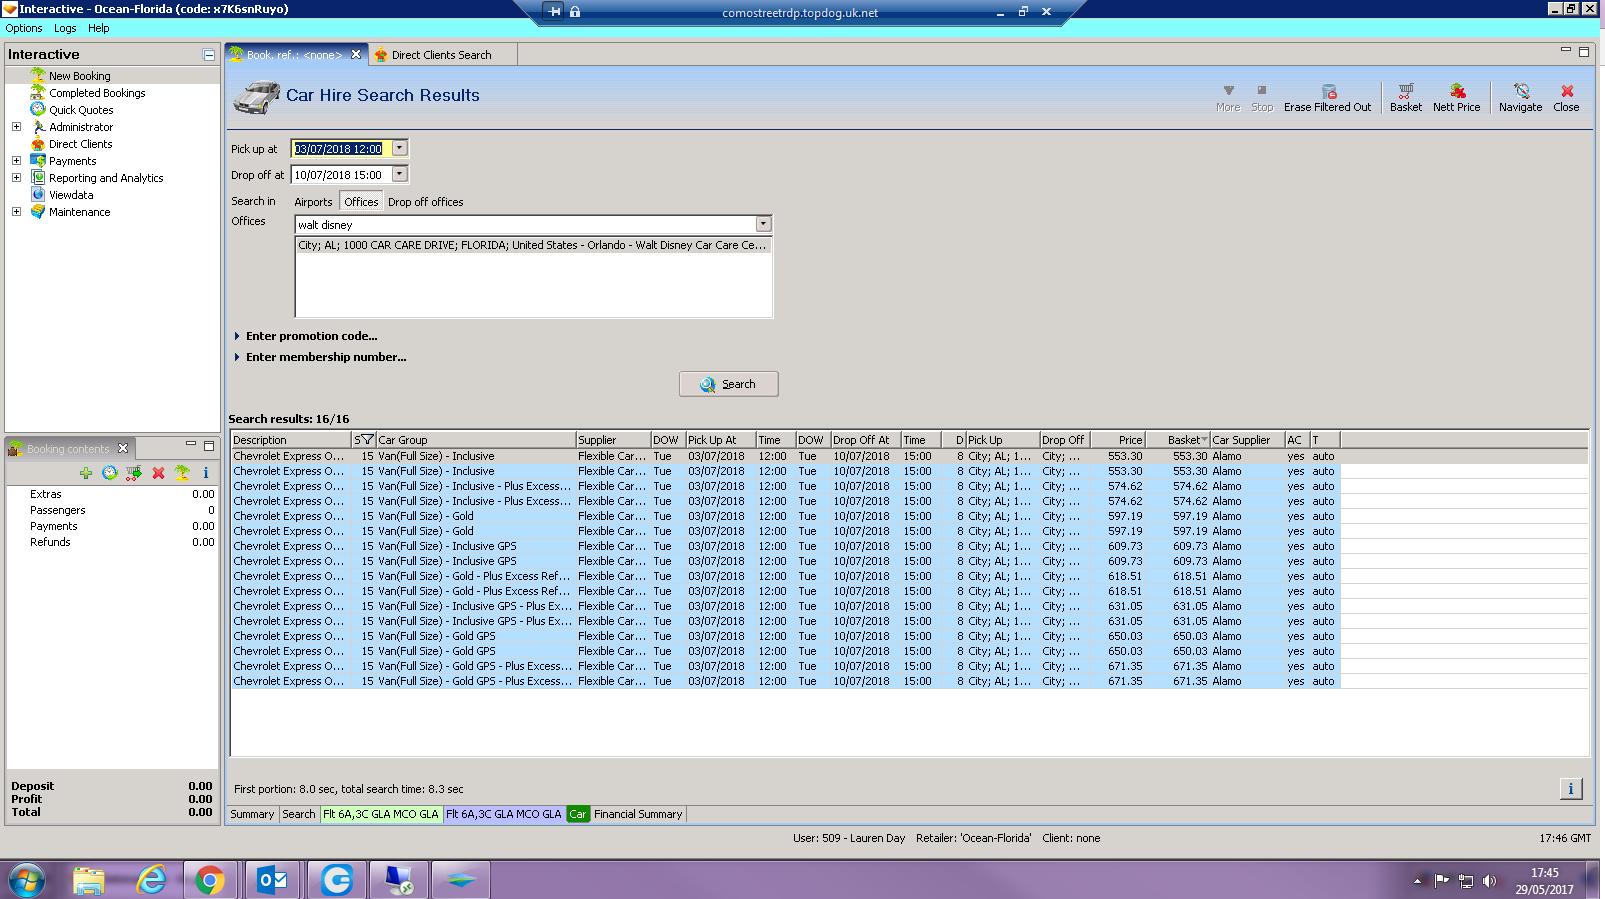Open the Drop off at date dropdown
The image size is (1605, 899).
400,174
